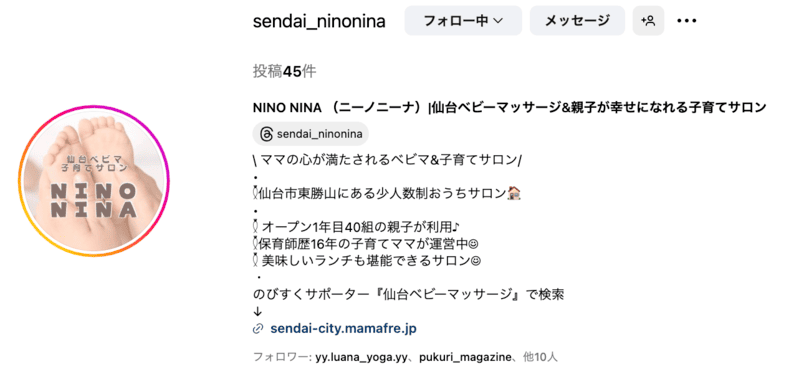799x374 pixels.
Task: Click the 投稿45件 post count
Action: click(x=284, y=72)
